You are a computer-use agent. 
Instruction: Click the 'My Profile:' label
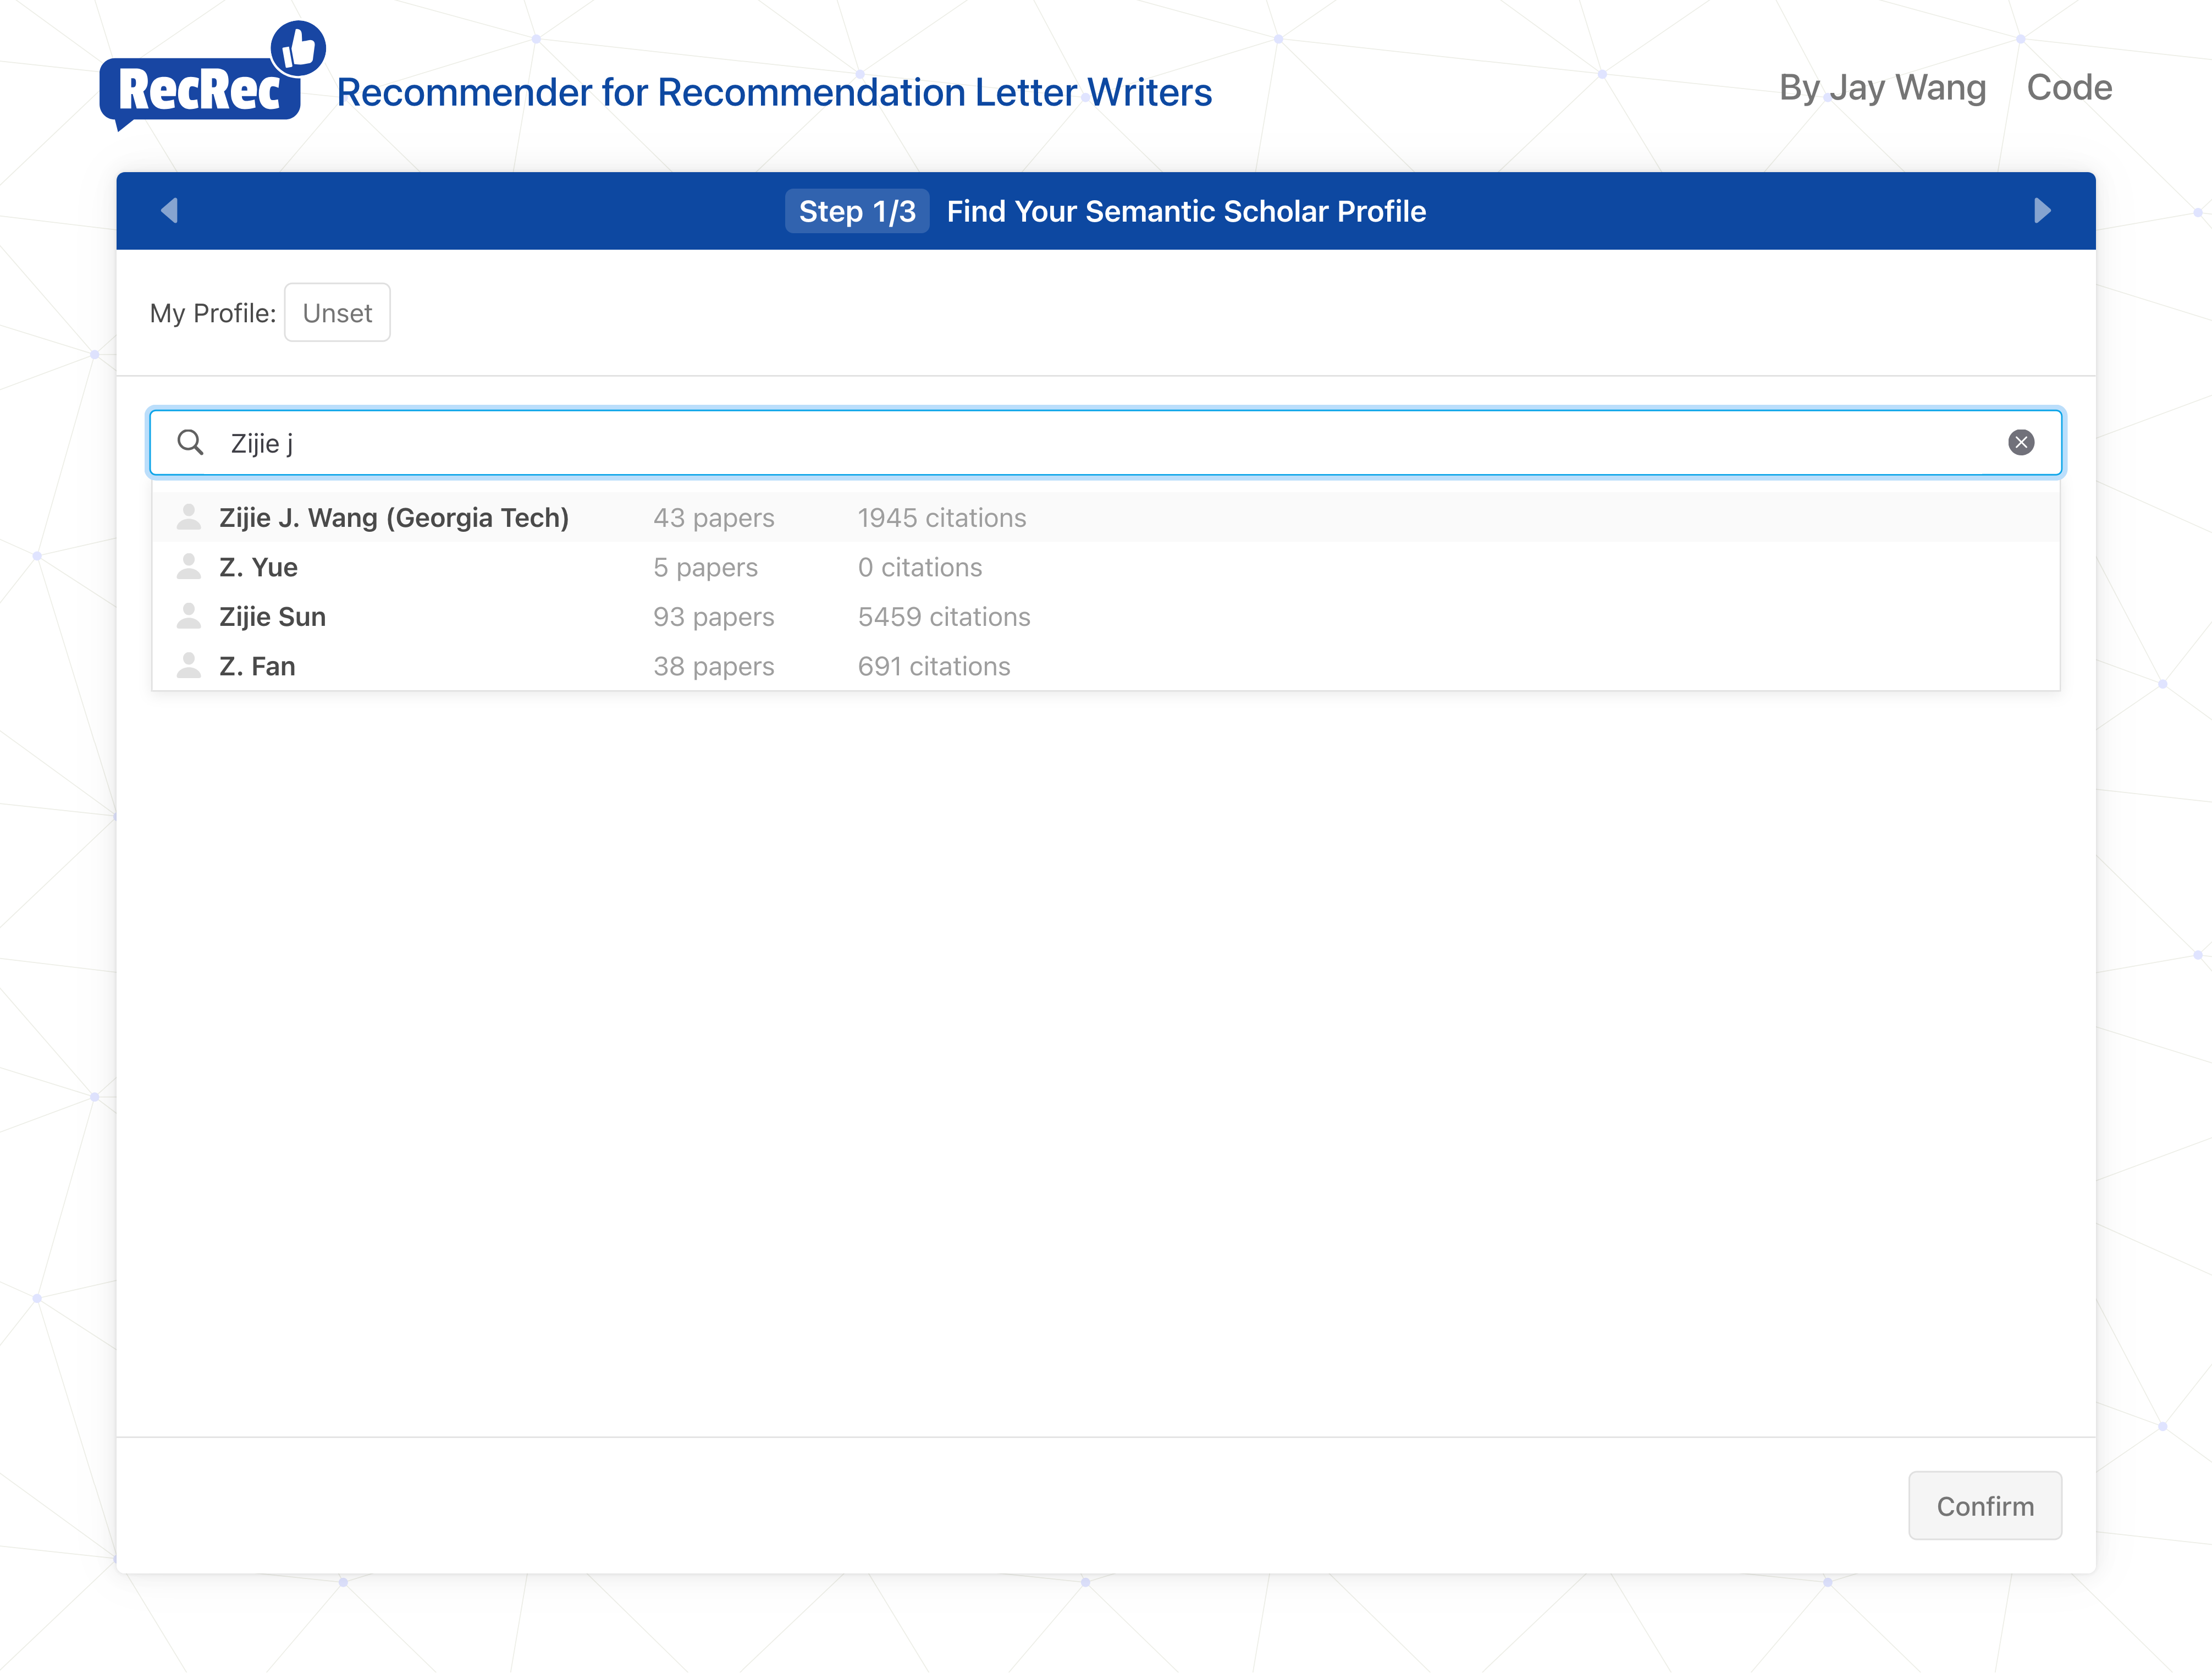click(213, 313)
